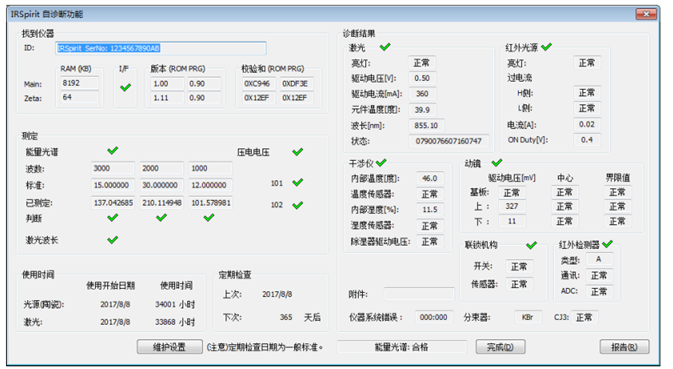The width and height of the screenshot is (673, 369).
Task: Click the 维护设置 button
Action: (x=170, y=347)
